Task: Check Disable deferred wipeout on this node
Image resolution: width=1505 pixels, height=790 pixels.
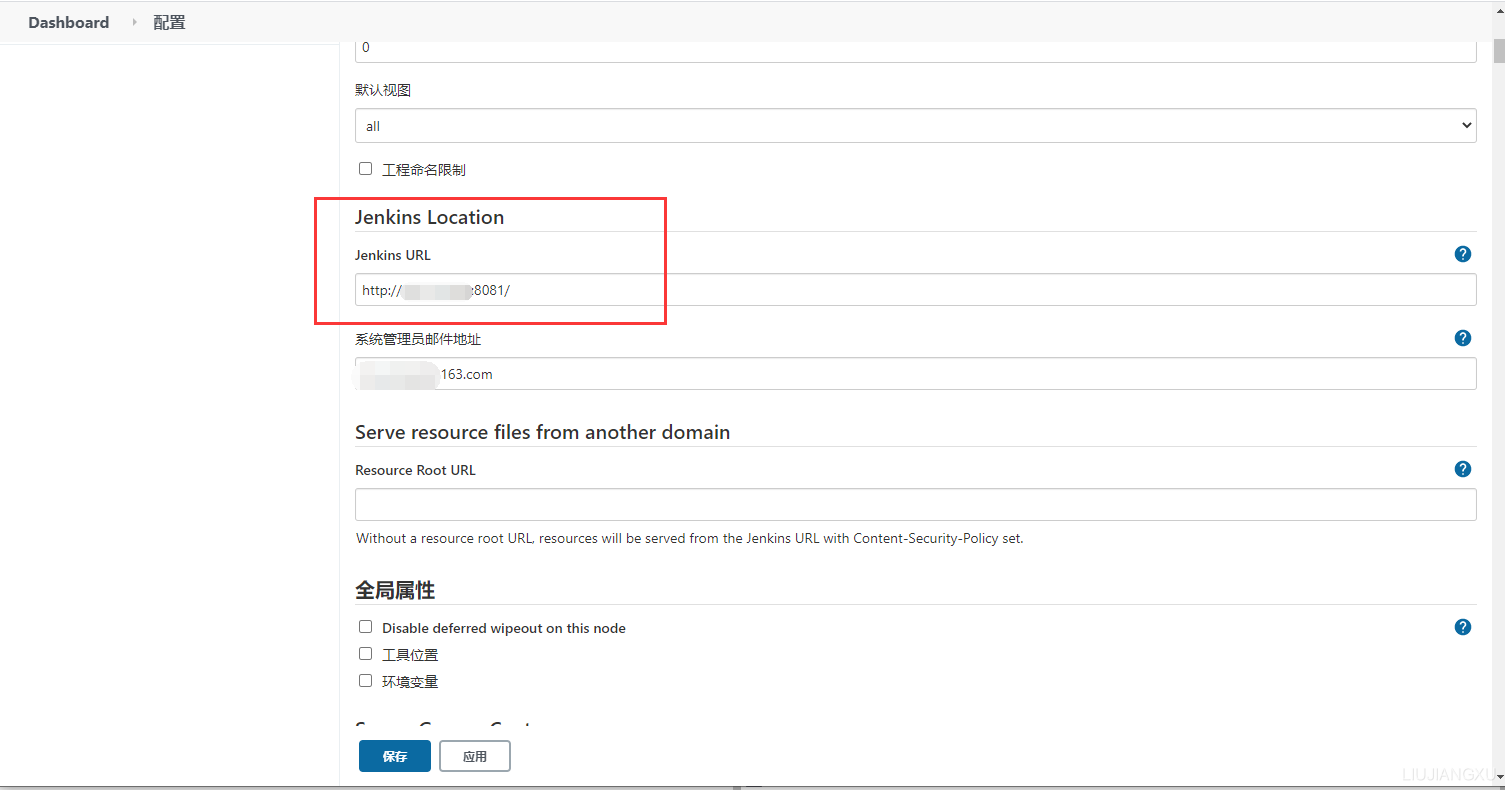Action: click(366, 627)
